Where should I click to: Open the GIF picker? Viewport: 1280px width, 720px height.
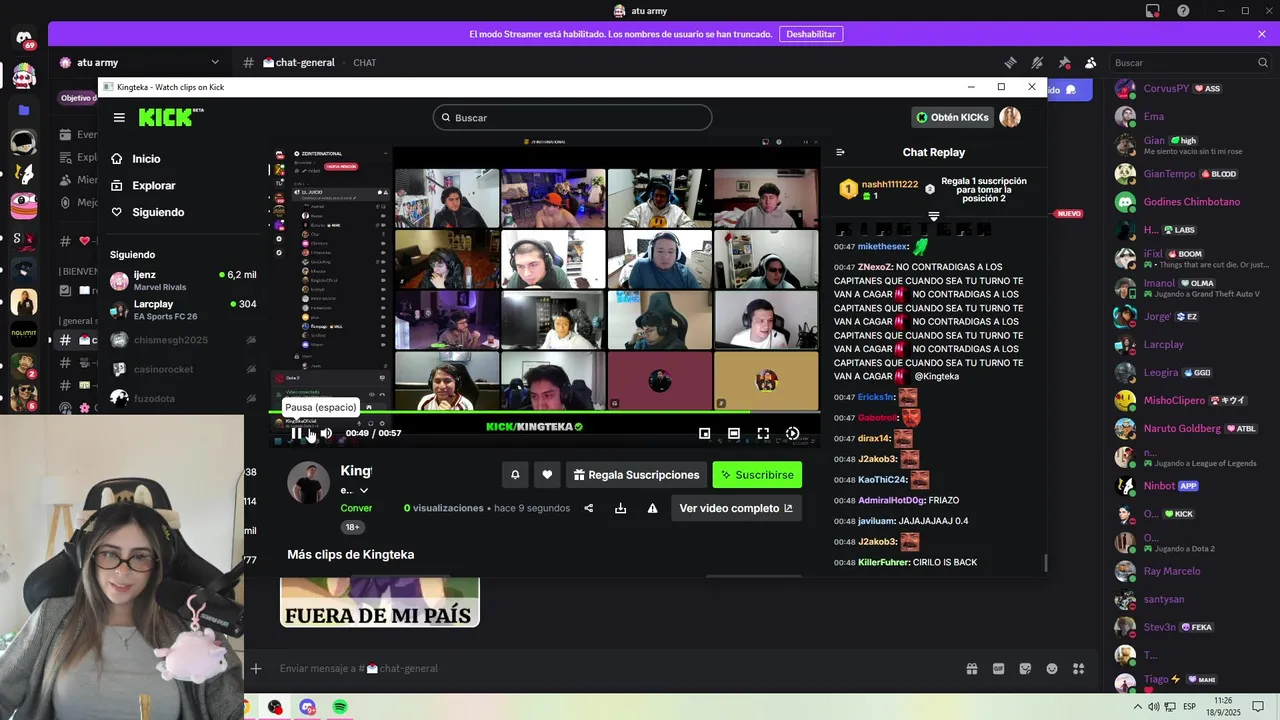tap(998, 669)
